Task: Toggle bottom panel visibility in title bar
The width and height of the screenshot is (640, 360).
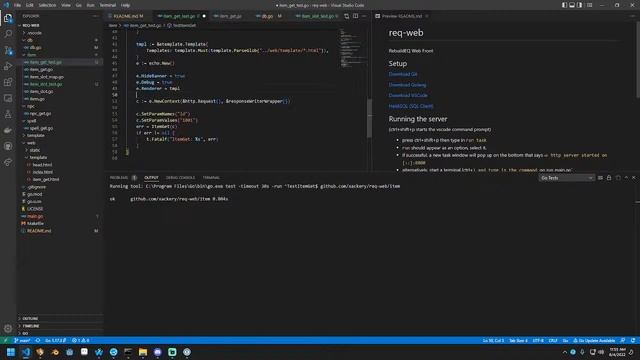Action: click(572, 5)
